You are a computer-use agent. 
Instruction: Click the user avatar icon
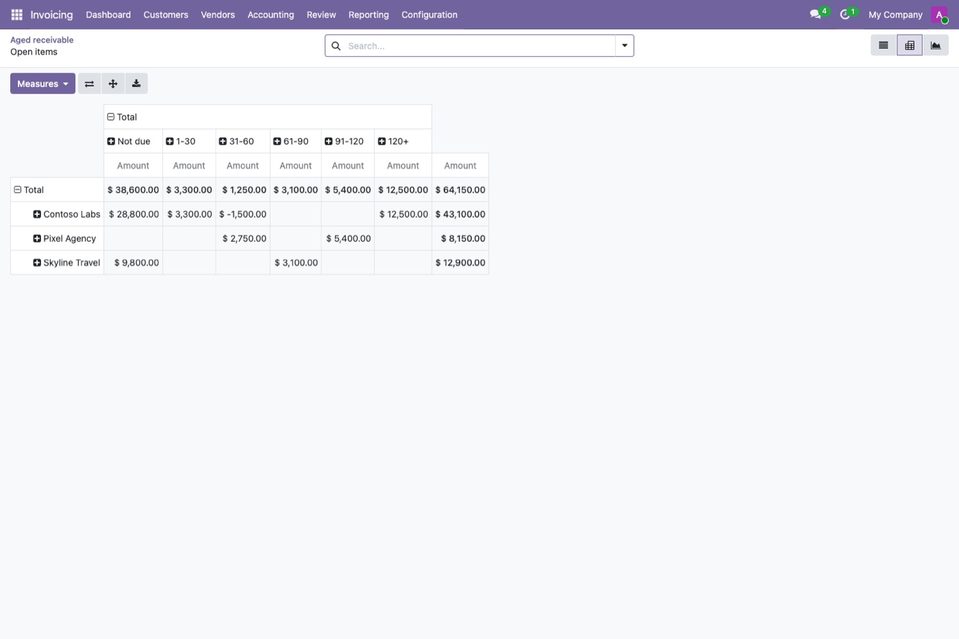(939, 15)
